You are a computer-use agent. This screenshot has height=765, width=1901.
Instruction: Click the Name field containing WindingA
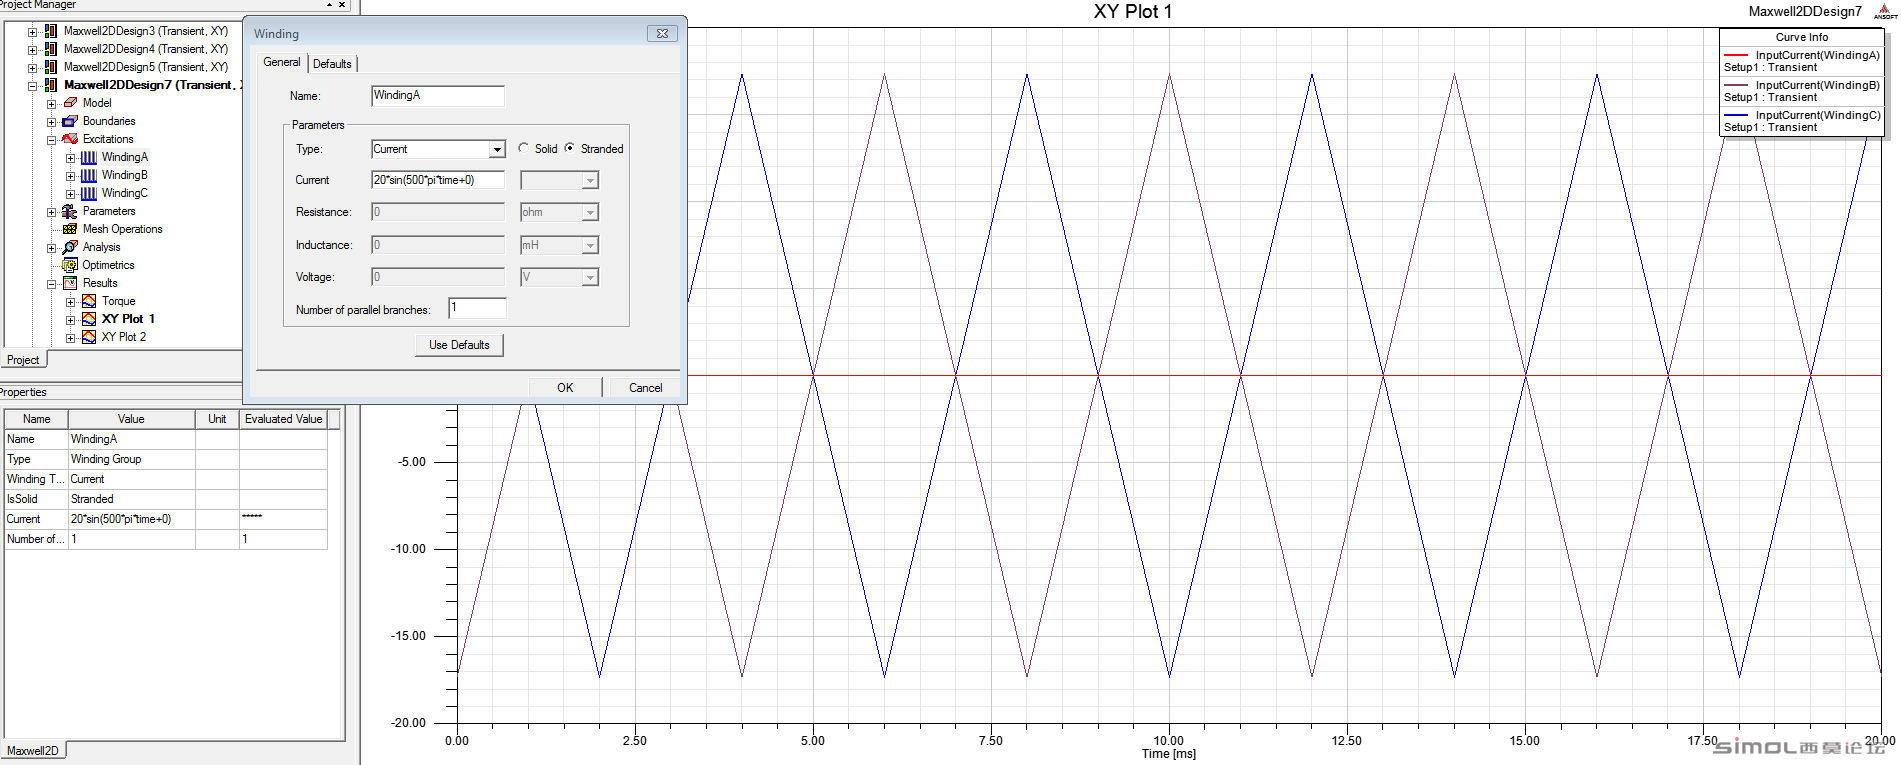[438, 96]
